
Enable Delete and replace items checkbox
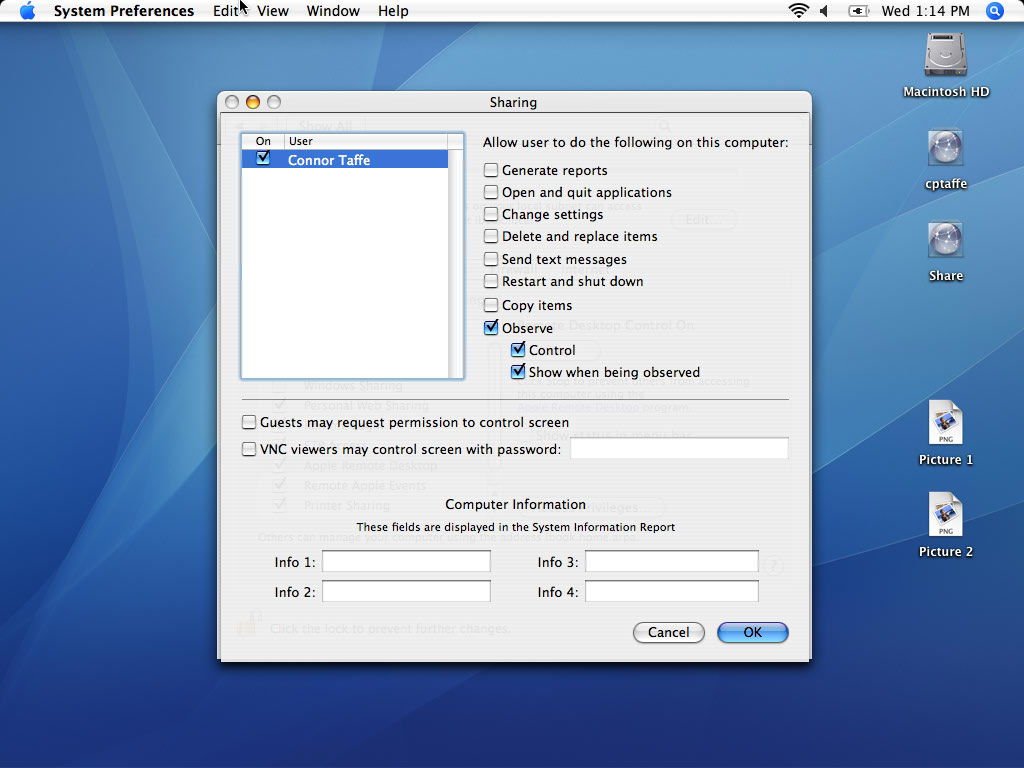[491, 236]
